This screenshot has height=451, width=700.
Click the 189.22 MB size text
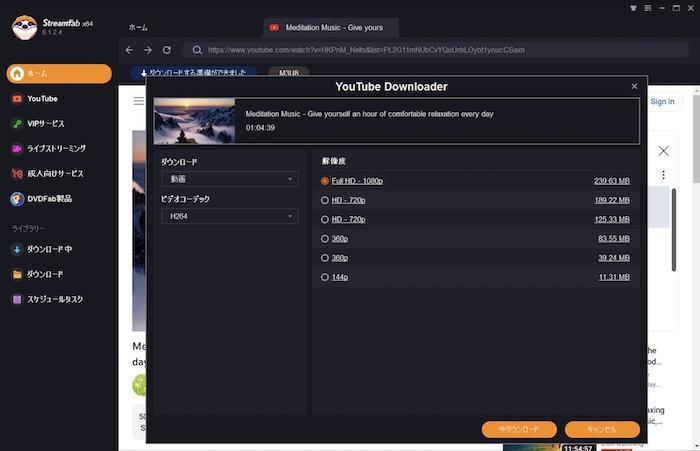coord(612,200)
